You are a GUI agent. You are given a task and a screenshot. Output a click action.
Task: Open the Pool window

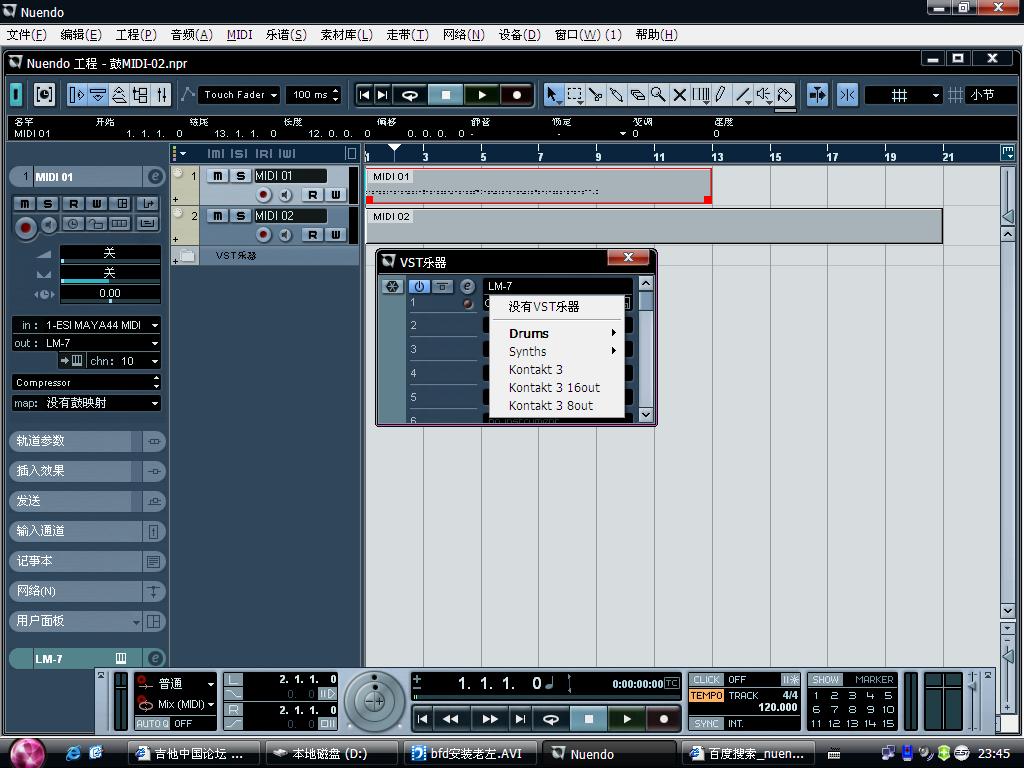click(140, 95)
